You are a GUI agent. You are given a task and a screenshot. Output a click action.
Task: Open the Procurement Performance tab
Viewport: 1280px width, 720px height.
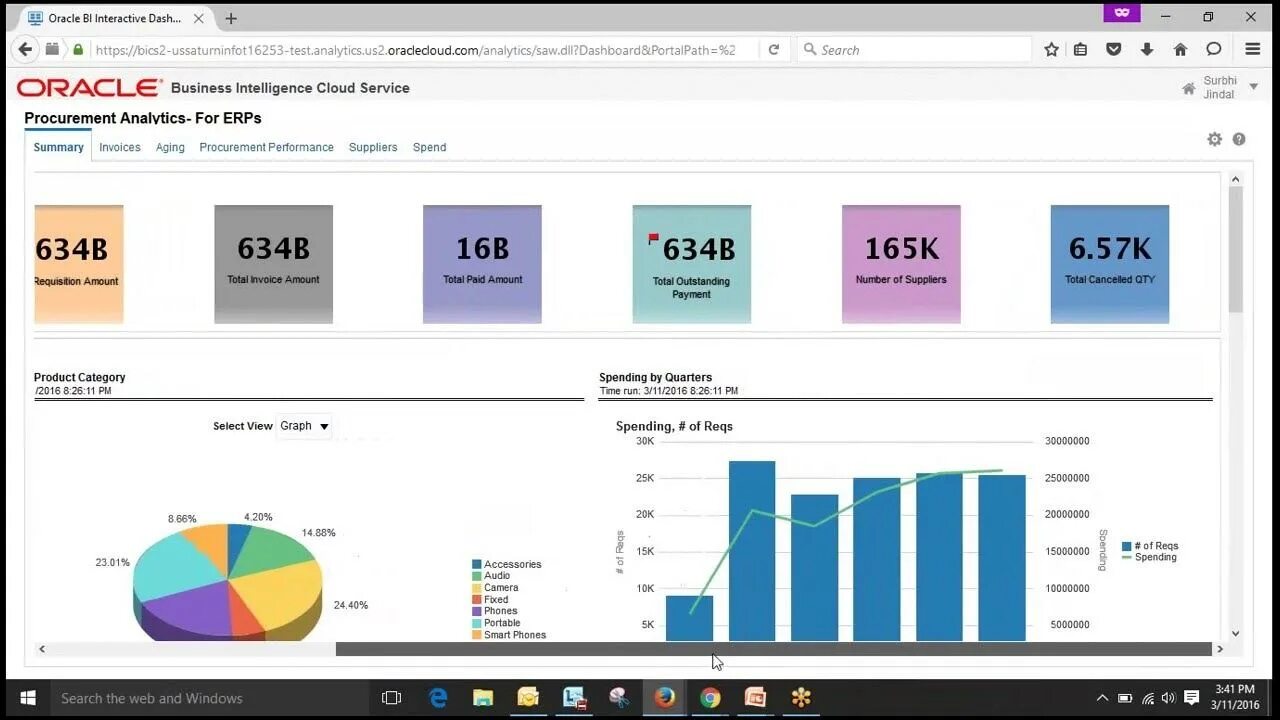(x=266, y=147)
